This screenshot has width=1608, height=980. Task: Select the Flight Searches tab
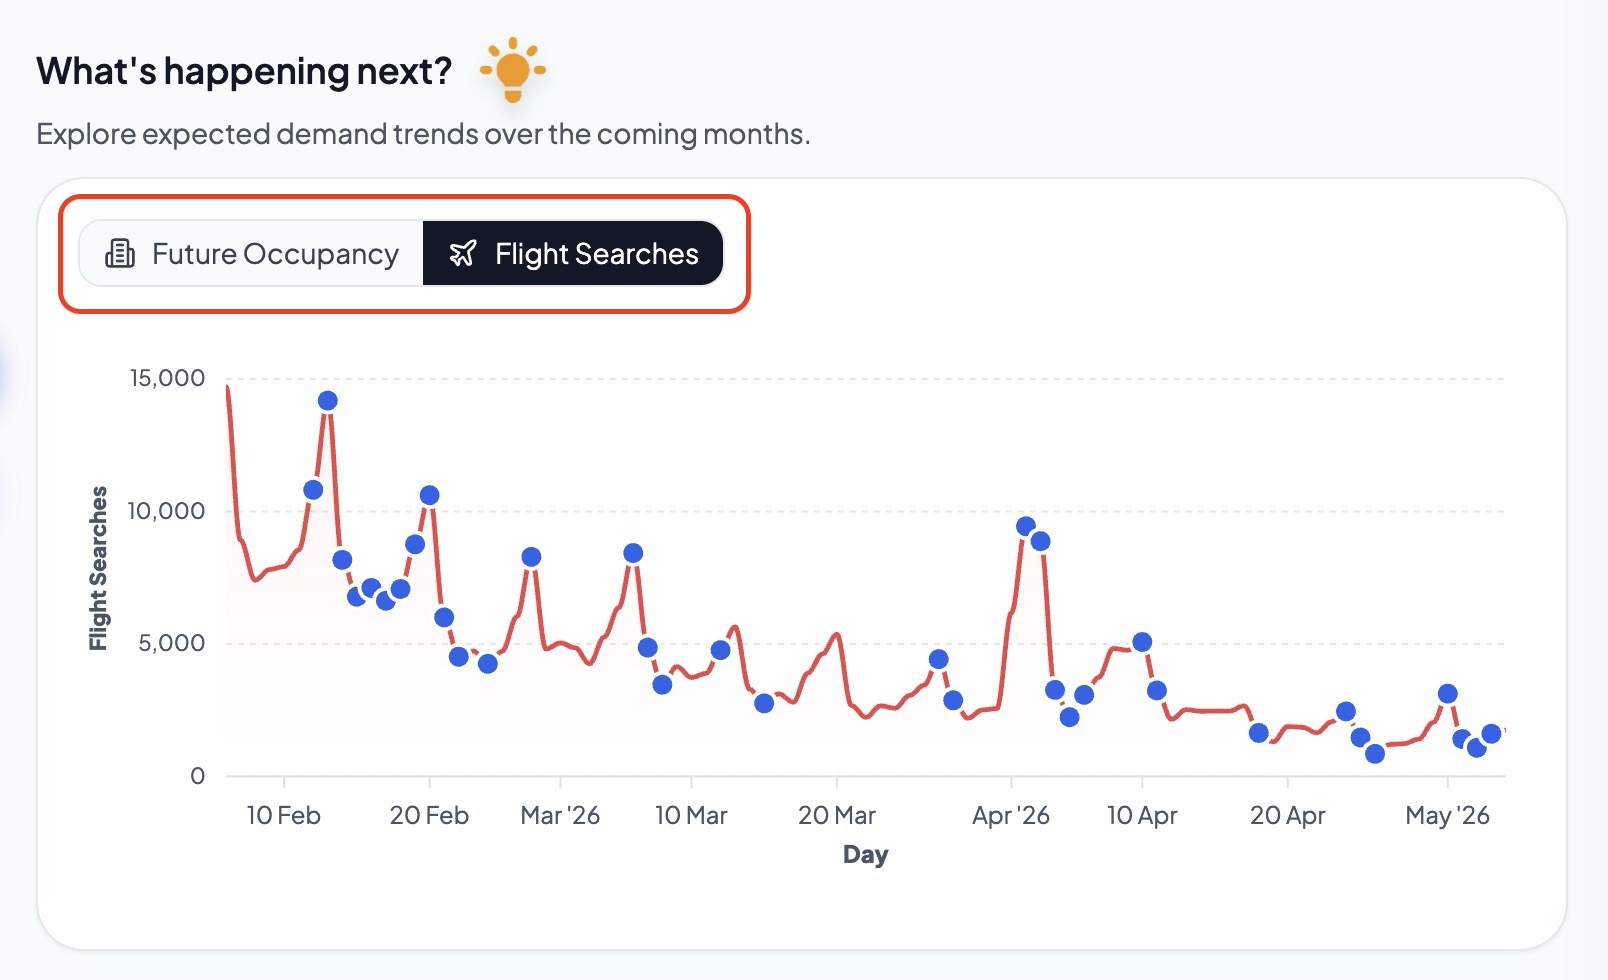point(573,254)
